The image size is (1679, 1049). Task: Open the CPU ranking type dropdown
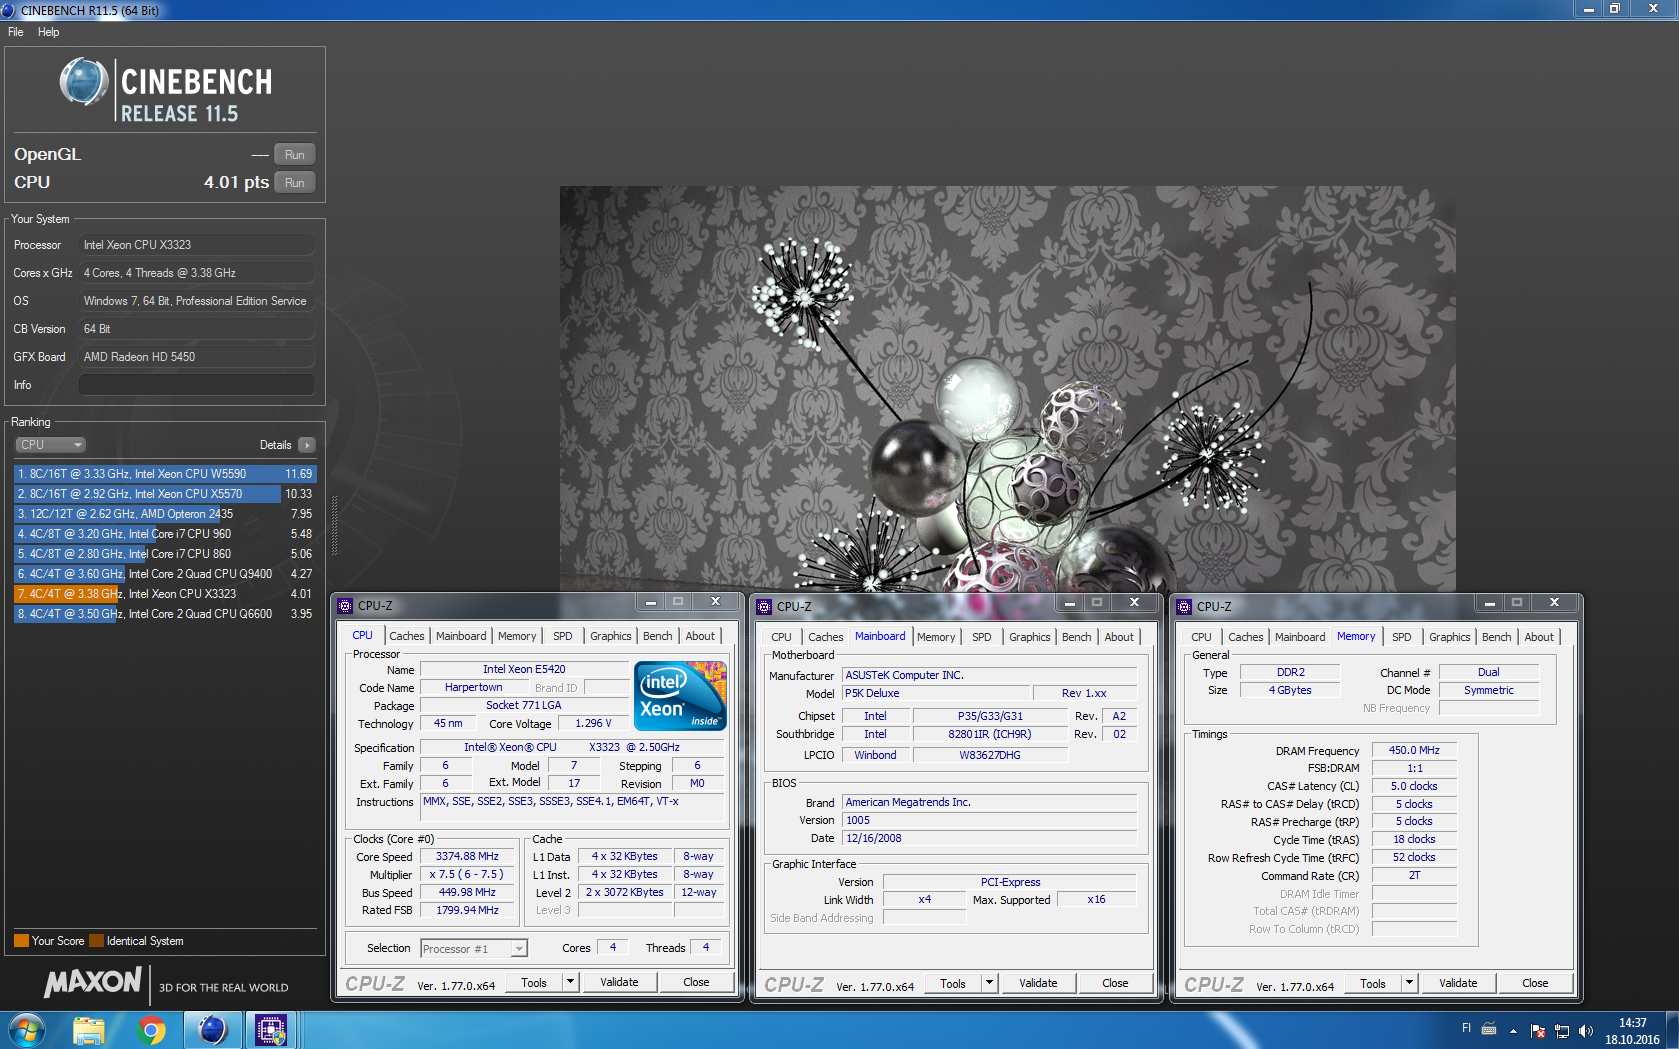(x=50, y=445)
